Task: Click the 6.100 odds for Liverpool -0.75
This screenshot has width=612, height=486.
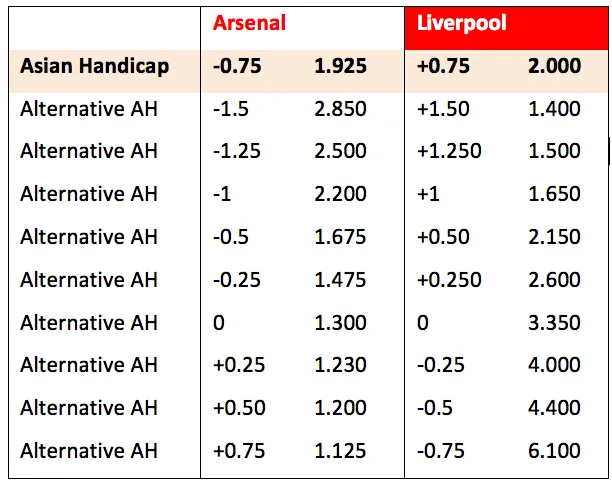Action: (x=555, y=451)
